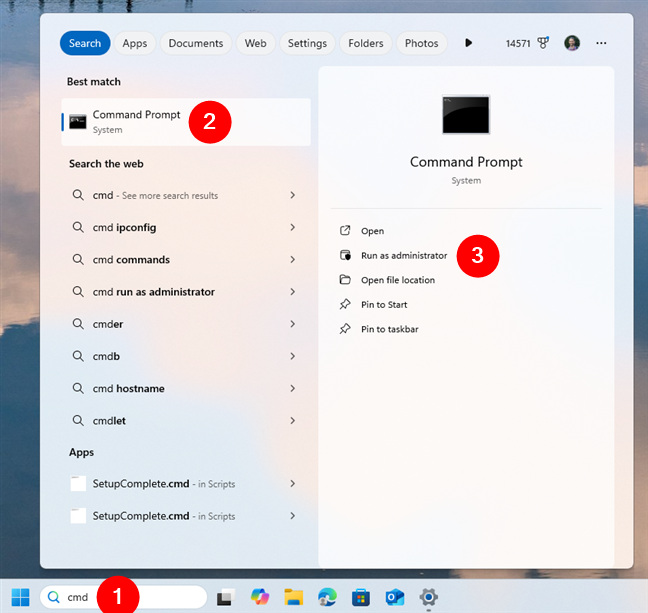Select the Search filter tab
This screenshot has width=648, height=613.
85,43
